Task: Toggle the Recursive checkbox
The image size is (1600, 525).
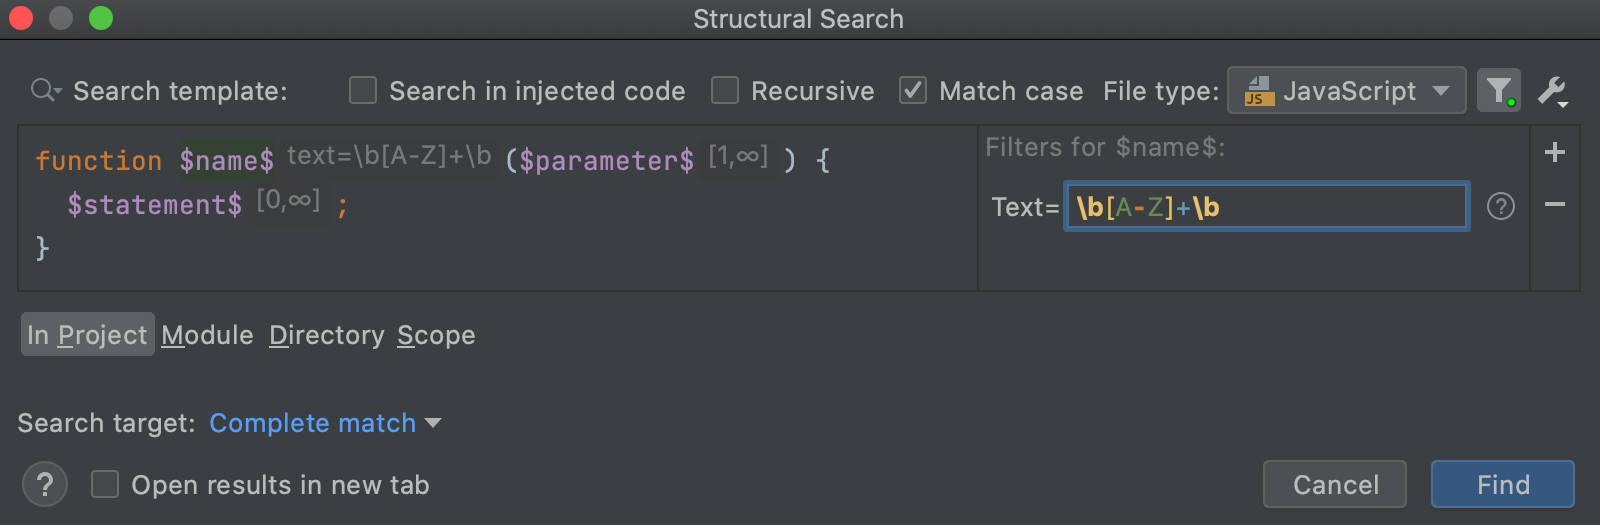Action: pos(725,91)
